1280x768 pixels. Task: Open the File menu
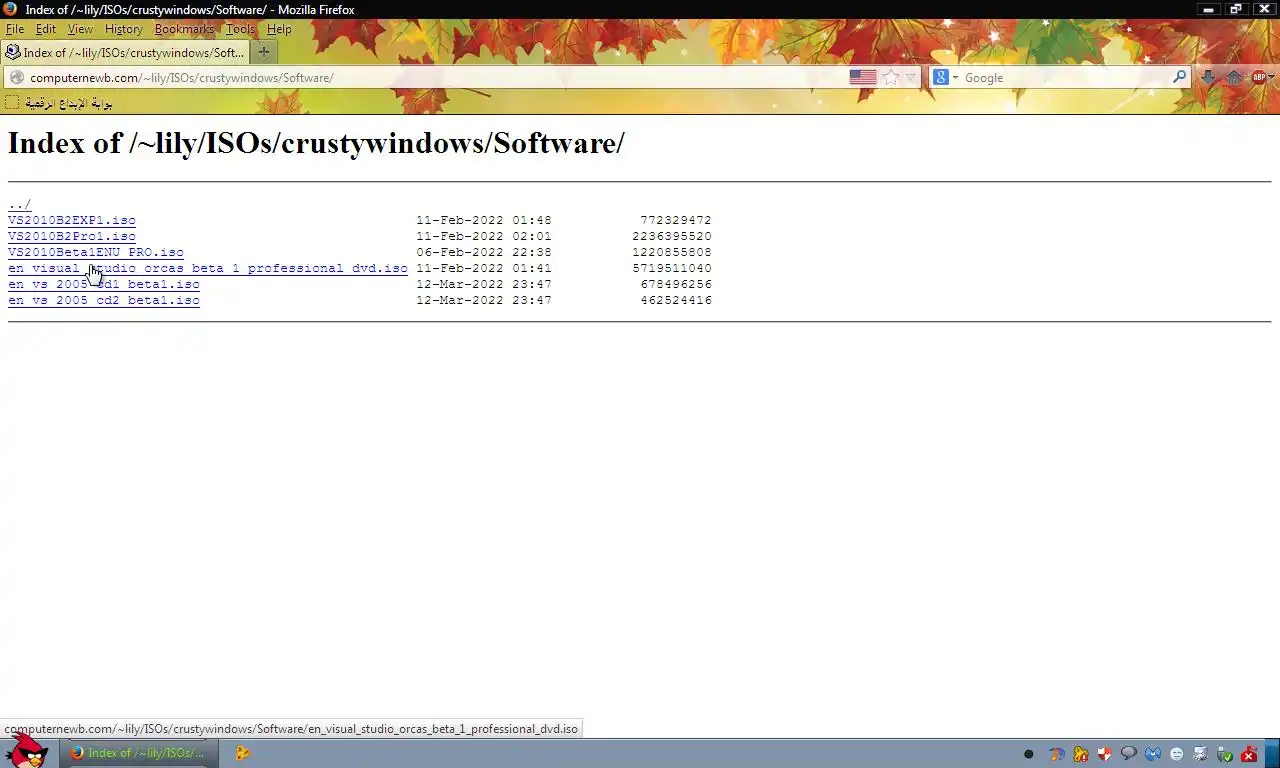(x=15, y=29)
